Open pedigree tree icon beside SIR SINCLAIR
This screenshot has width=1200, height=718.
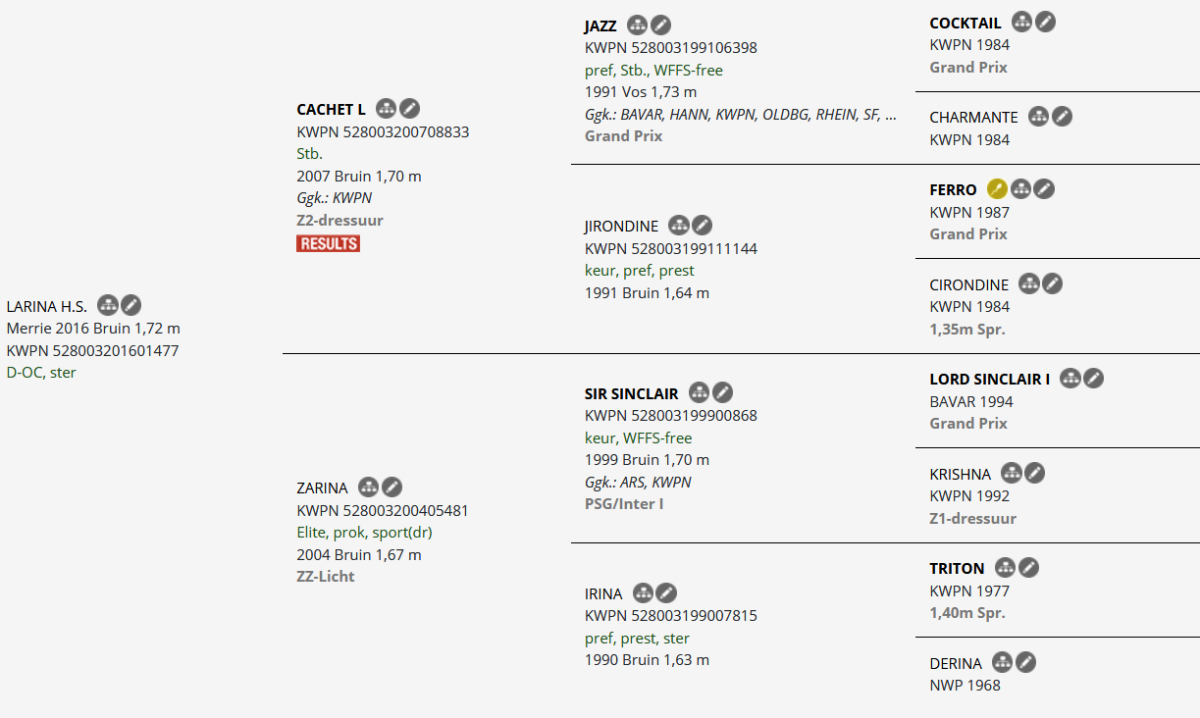point(700,393)
